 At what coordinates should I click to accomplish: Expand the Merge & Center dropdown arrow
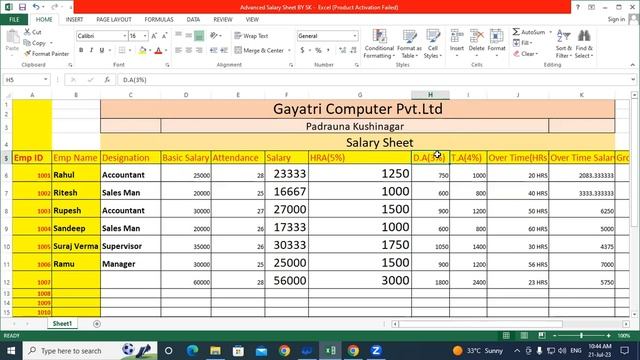[289, 50]
